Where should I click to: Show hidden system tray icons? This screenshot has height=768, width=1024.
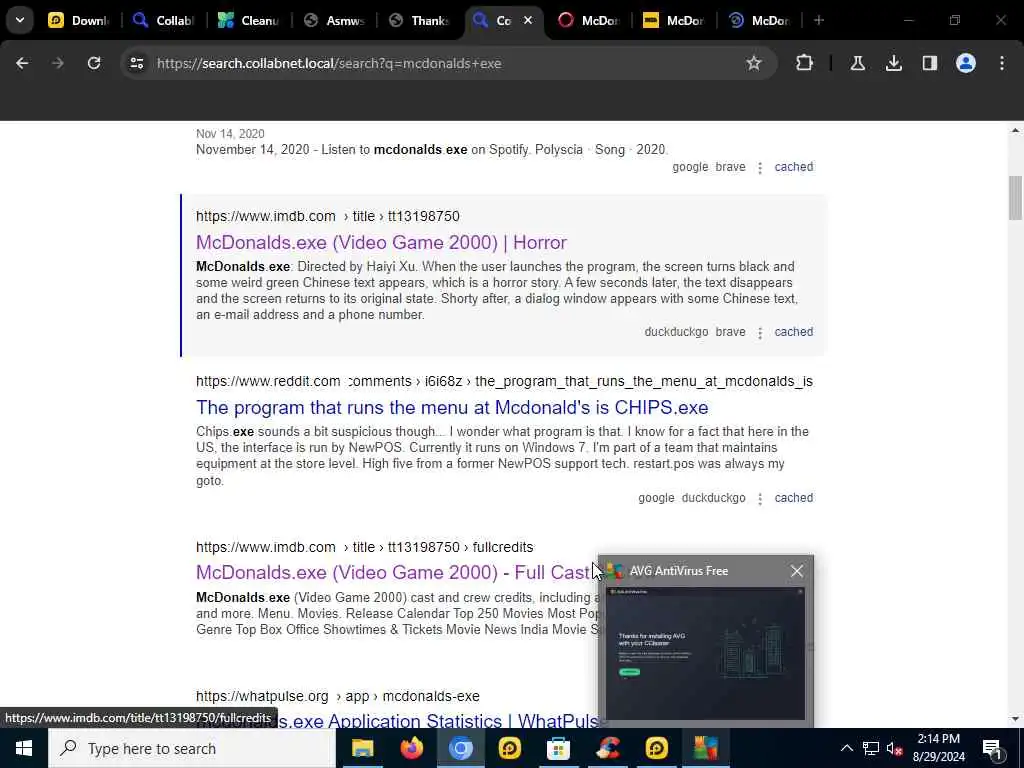tap(846, 748)
